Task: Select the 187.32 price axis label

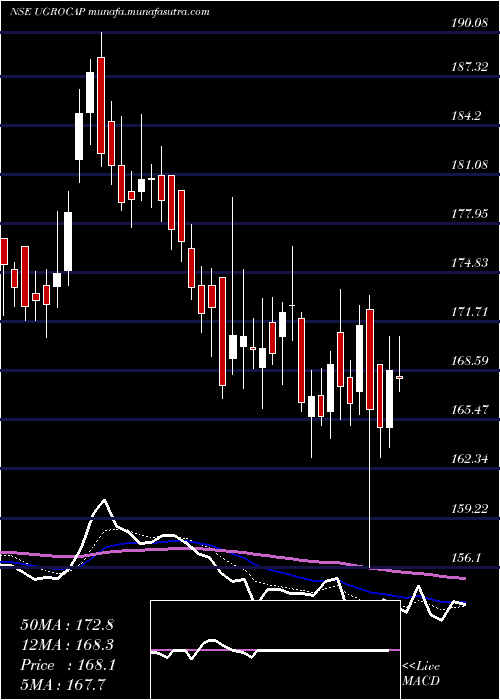Action: click(x=469, y=67)
